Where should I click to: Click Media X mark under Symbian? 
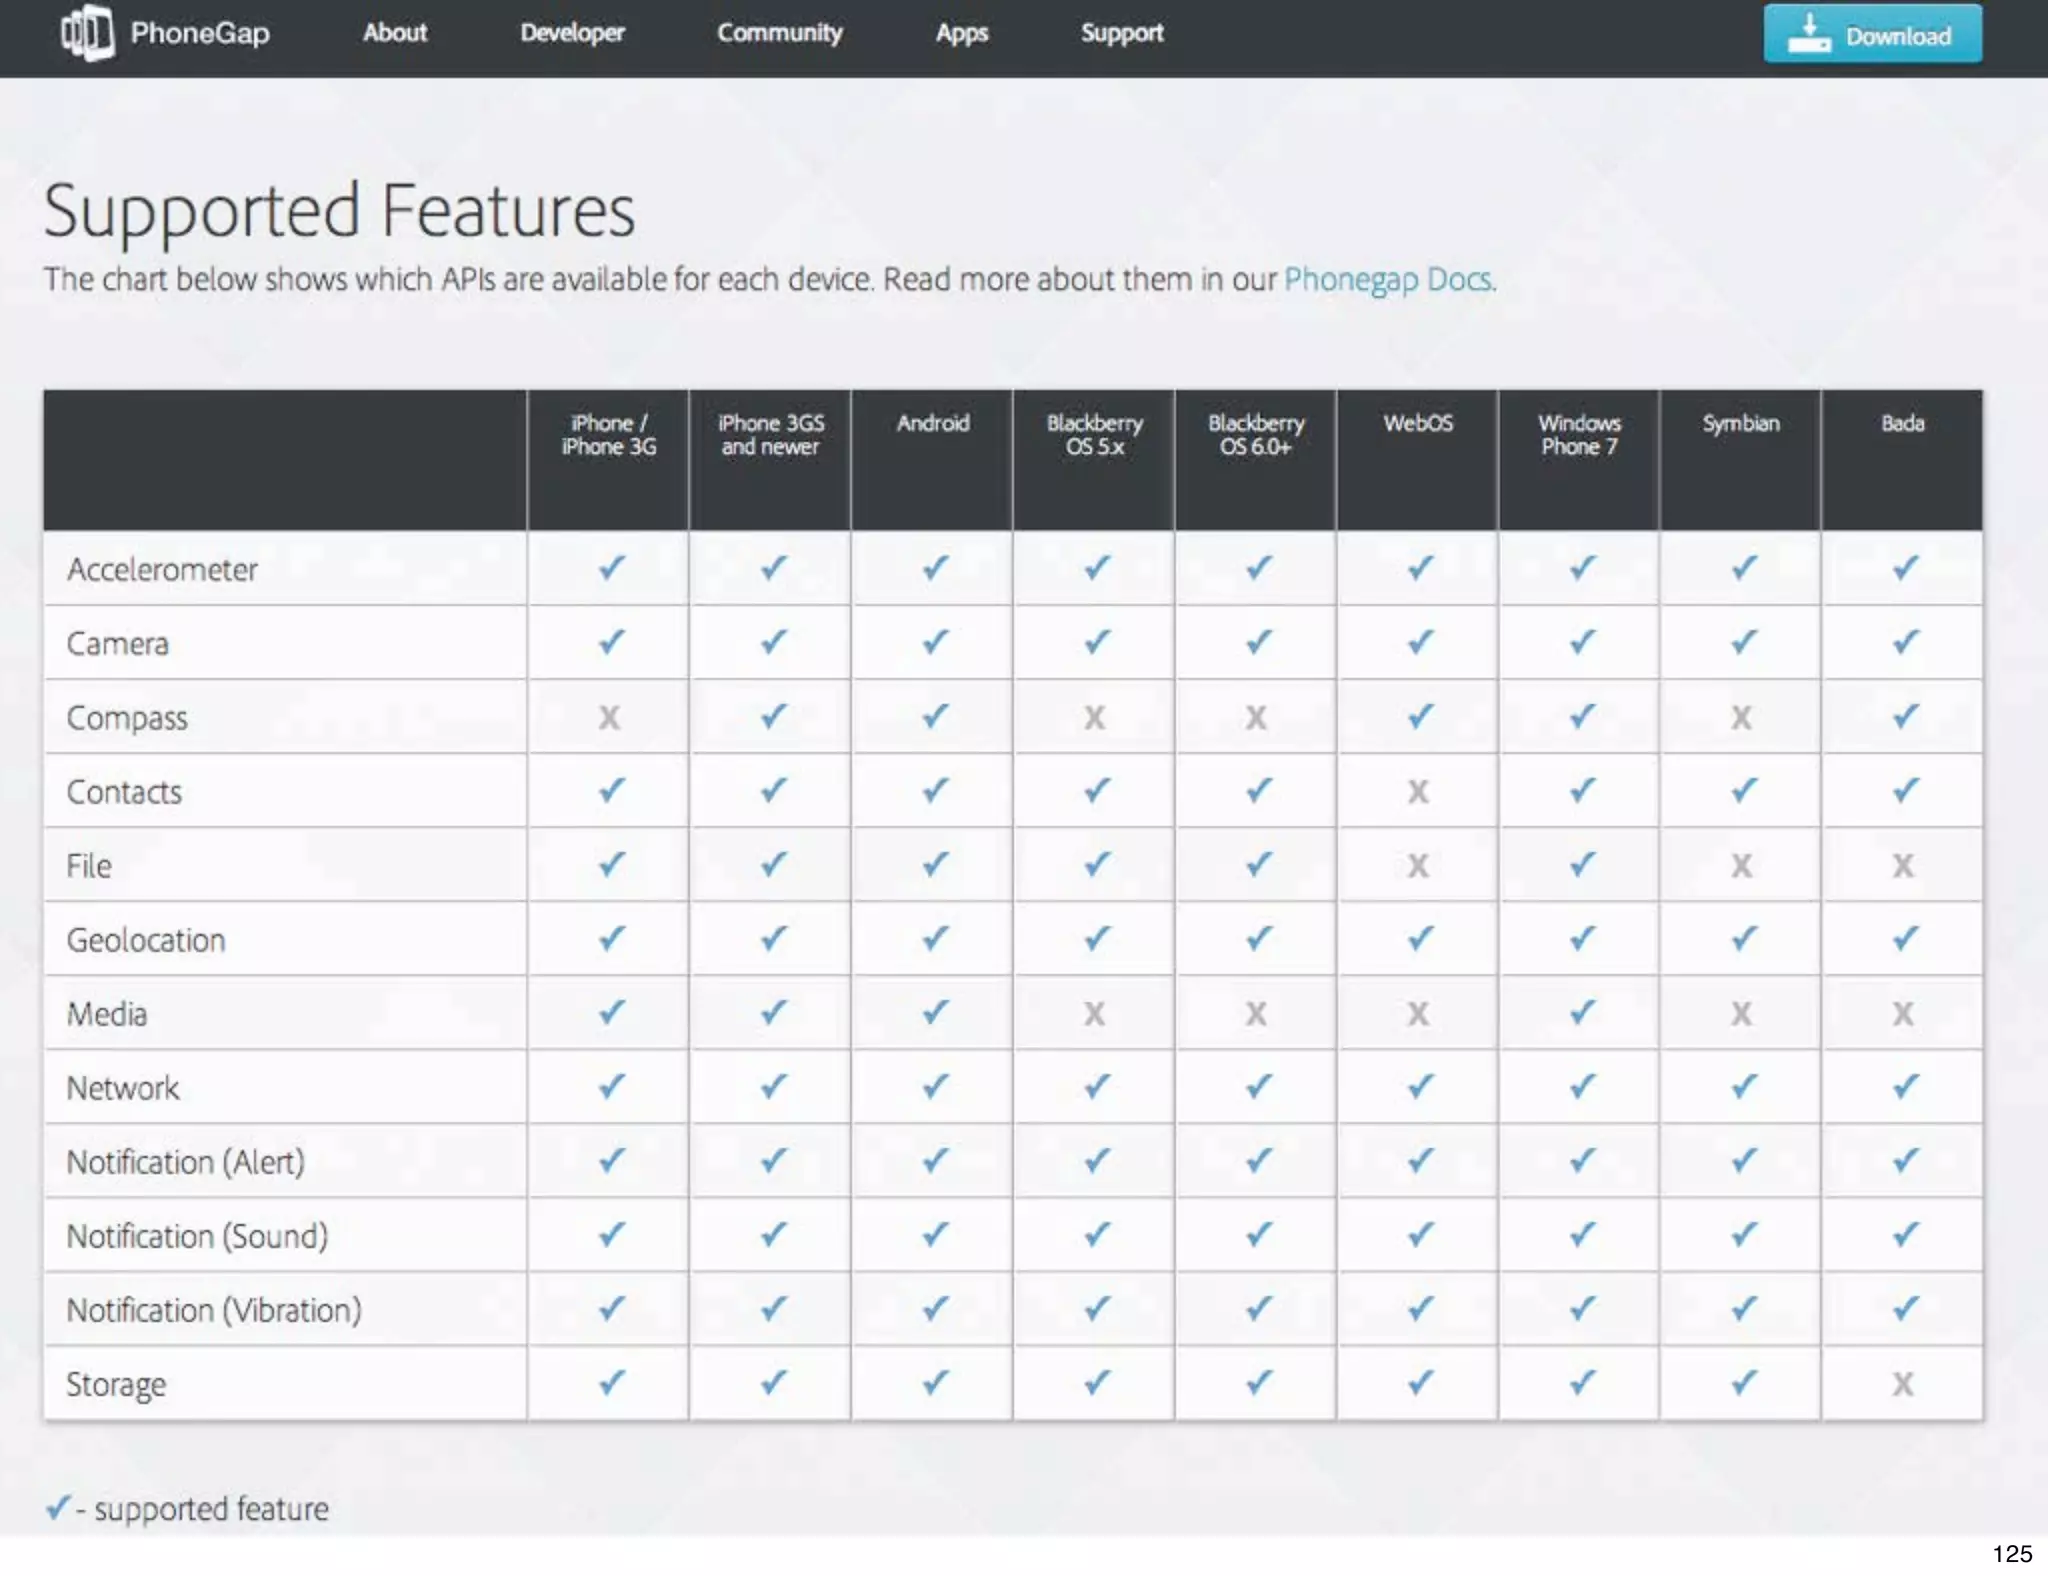click(1741, 1014)
